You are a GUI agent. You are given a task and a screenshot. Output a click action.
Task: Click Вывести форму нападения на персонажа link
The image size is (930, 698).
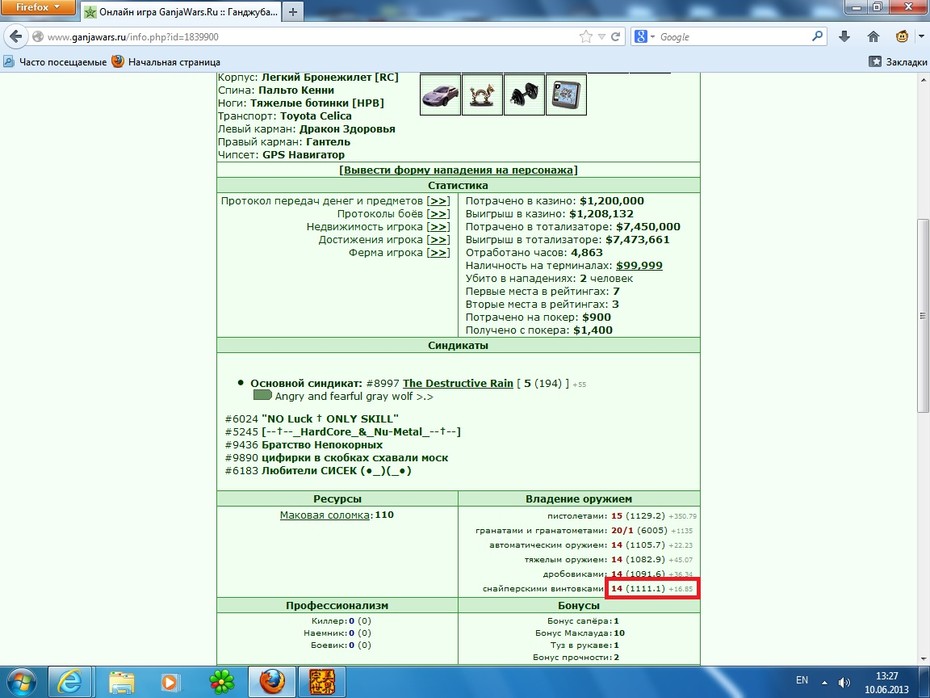coord(458,170)
